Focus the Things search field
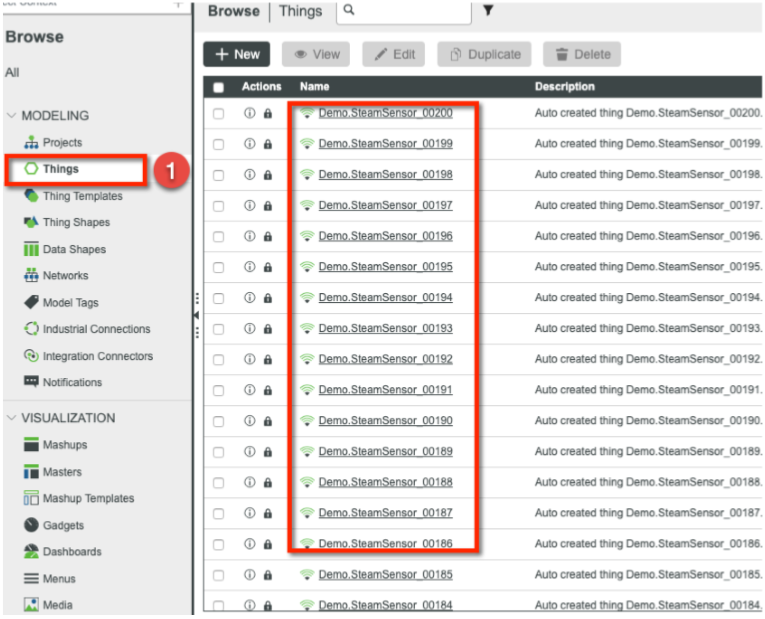The image size is (765, 619). (x=404, y=11)
